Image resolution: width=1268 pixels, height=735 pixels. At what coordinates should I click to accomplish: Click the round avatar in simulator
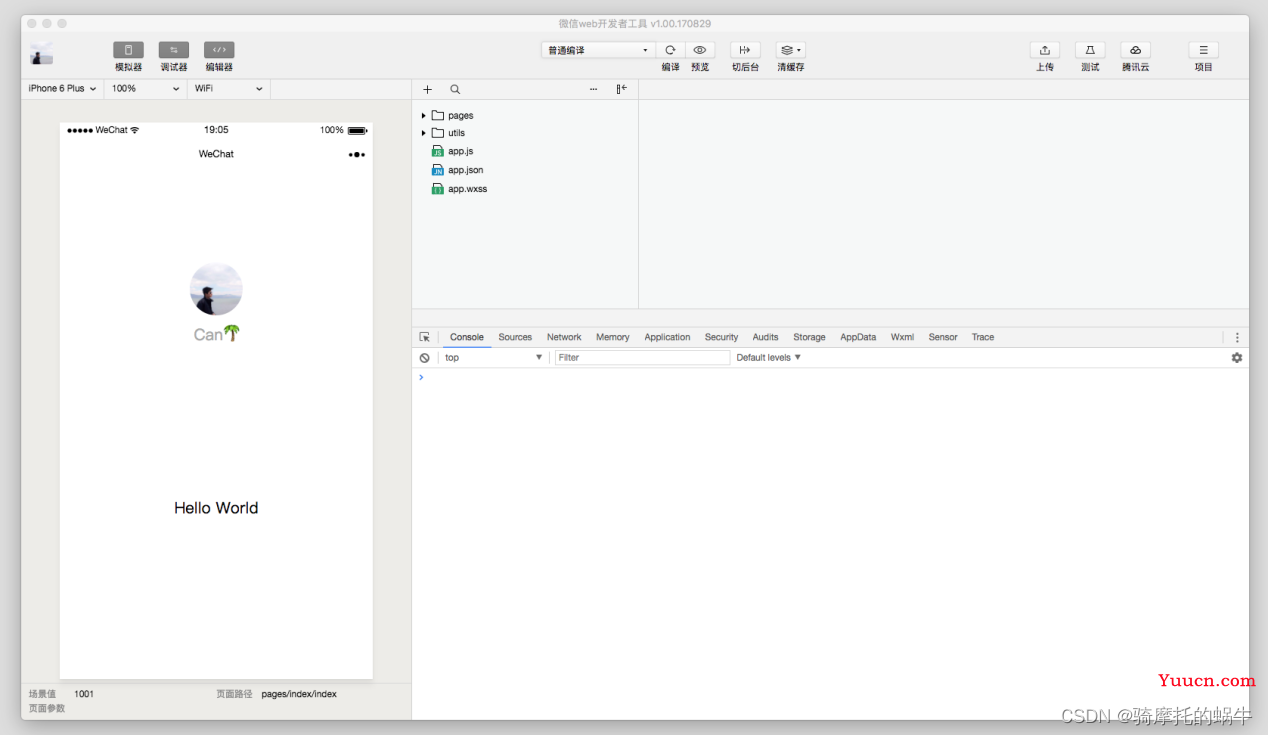click(x=216, y=290)
